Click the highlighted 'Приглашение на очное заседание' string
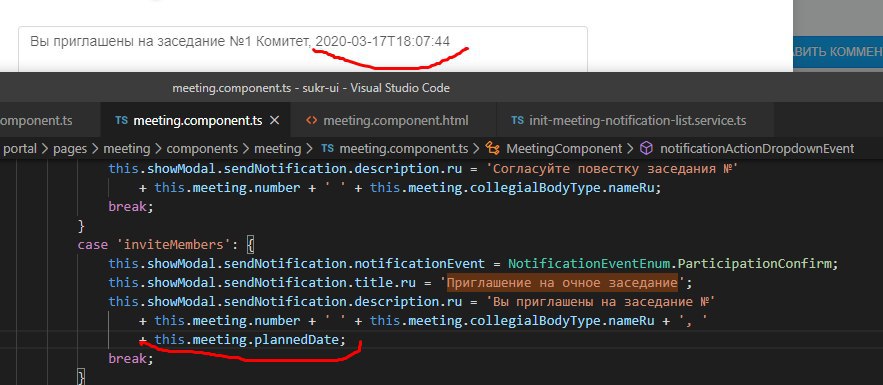Viewport: 883px width, 385px height. [562, 282]
